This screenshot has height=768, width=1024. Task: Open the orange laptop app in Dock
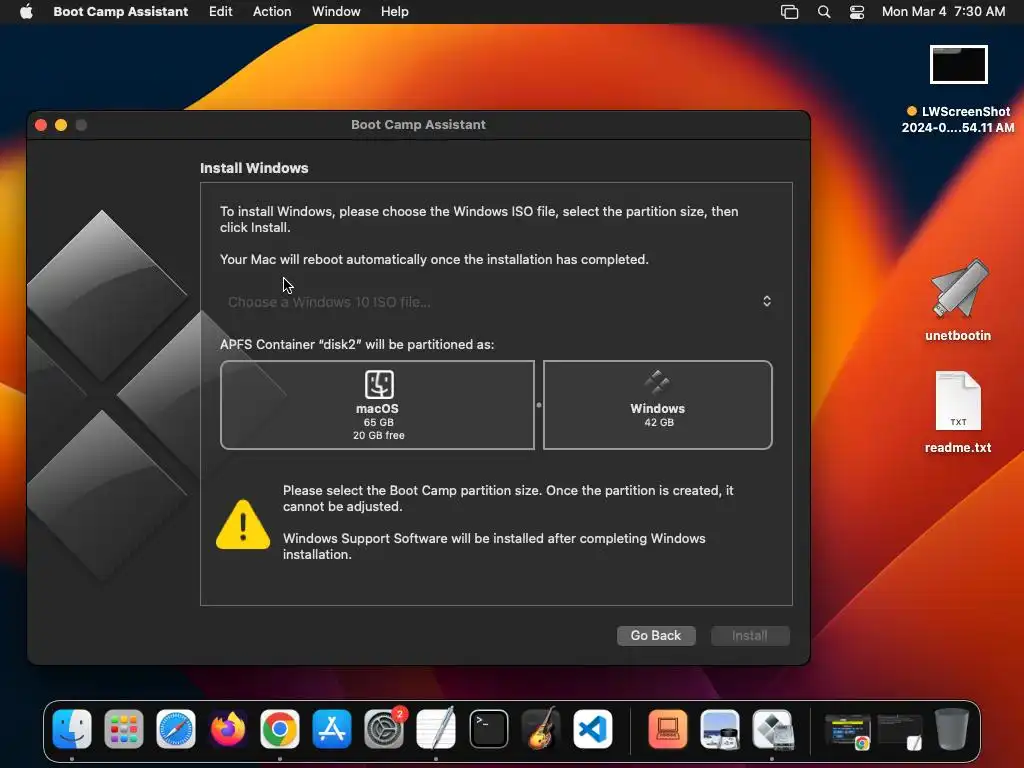point(667,729)
